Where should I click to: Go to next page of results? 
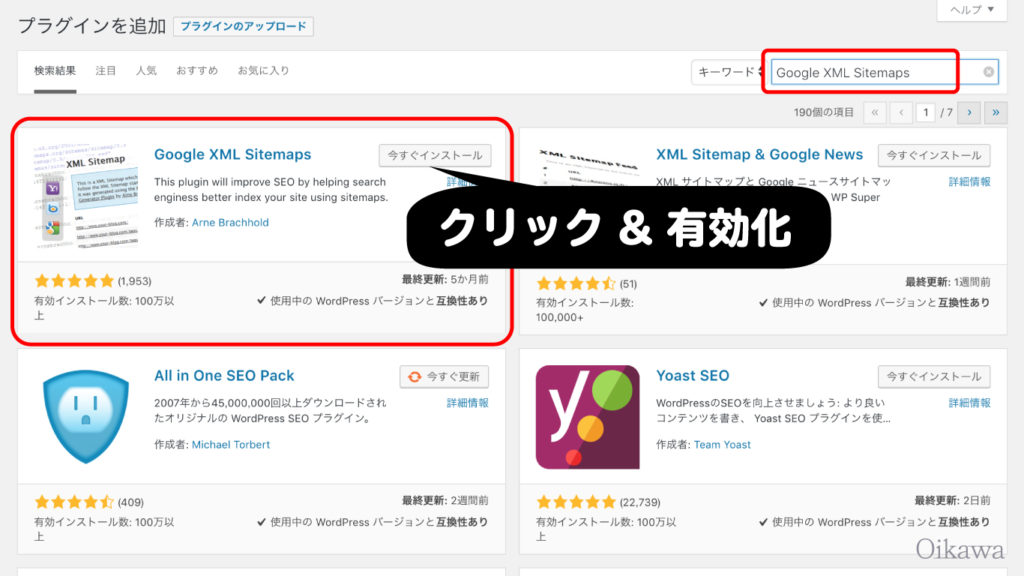(x=969, y=112)
